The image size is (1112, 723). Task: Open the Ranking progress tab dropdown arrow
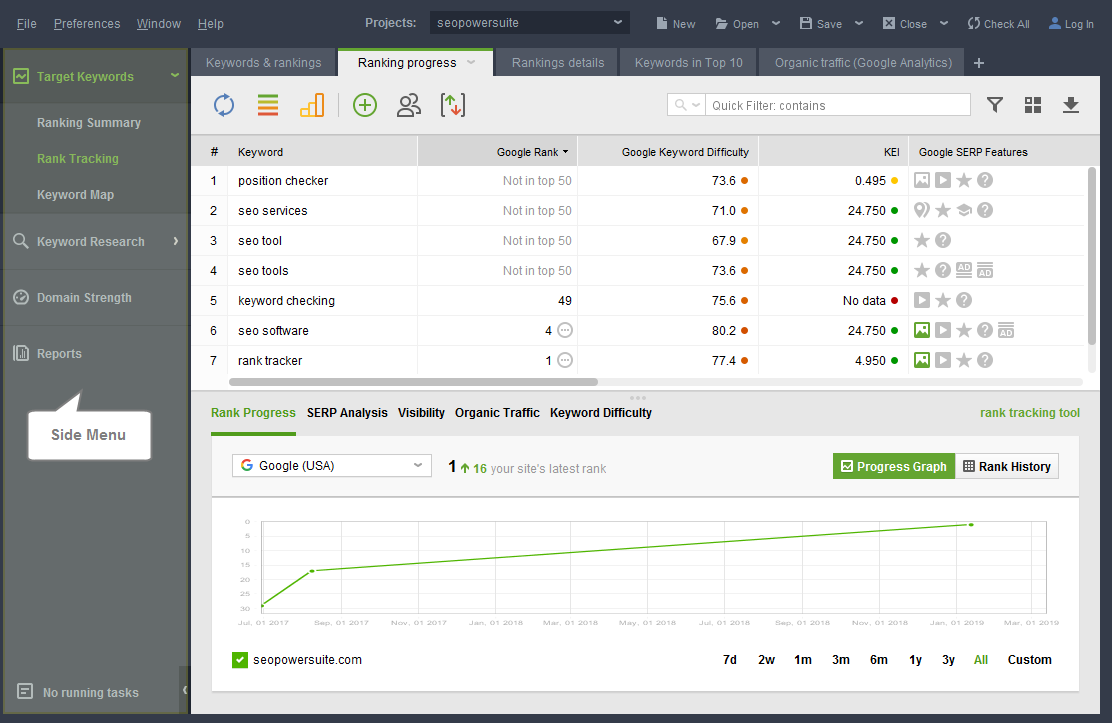pyautogui.click(x=471, y=62)
